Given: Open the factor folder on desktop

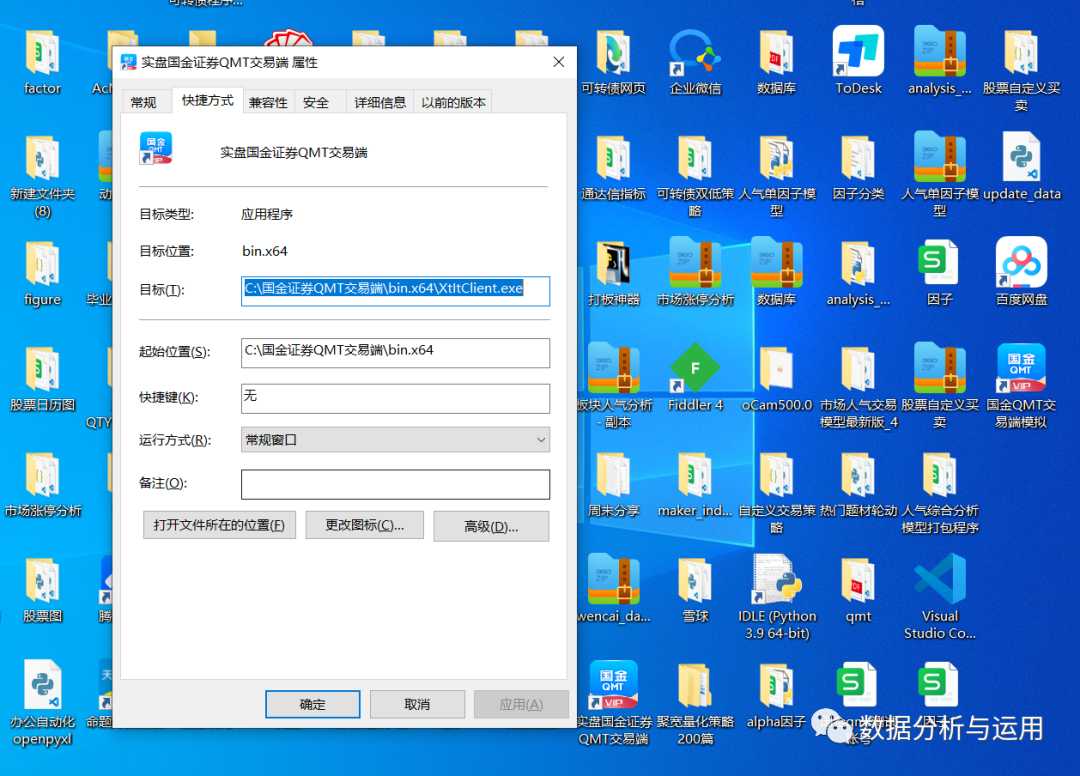Looking at the screenshot, I should coord(42,62).
